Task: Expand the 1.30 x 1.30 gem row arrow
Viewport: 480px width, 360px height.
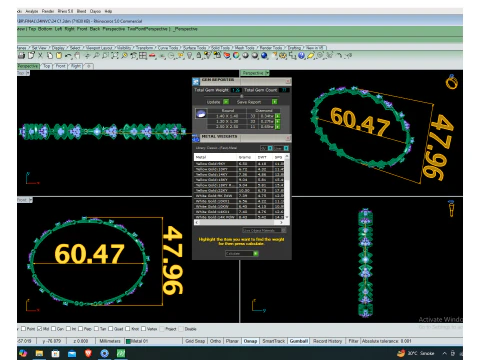Action: coord(278,122)
